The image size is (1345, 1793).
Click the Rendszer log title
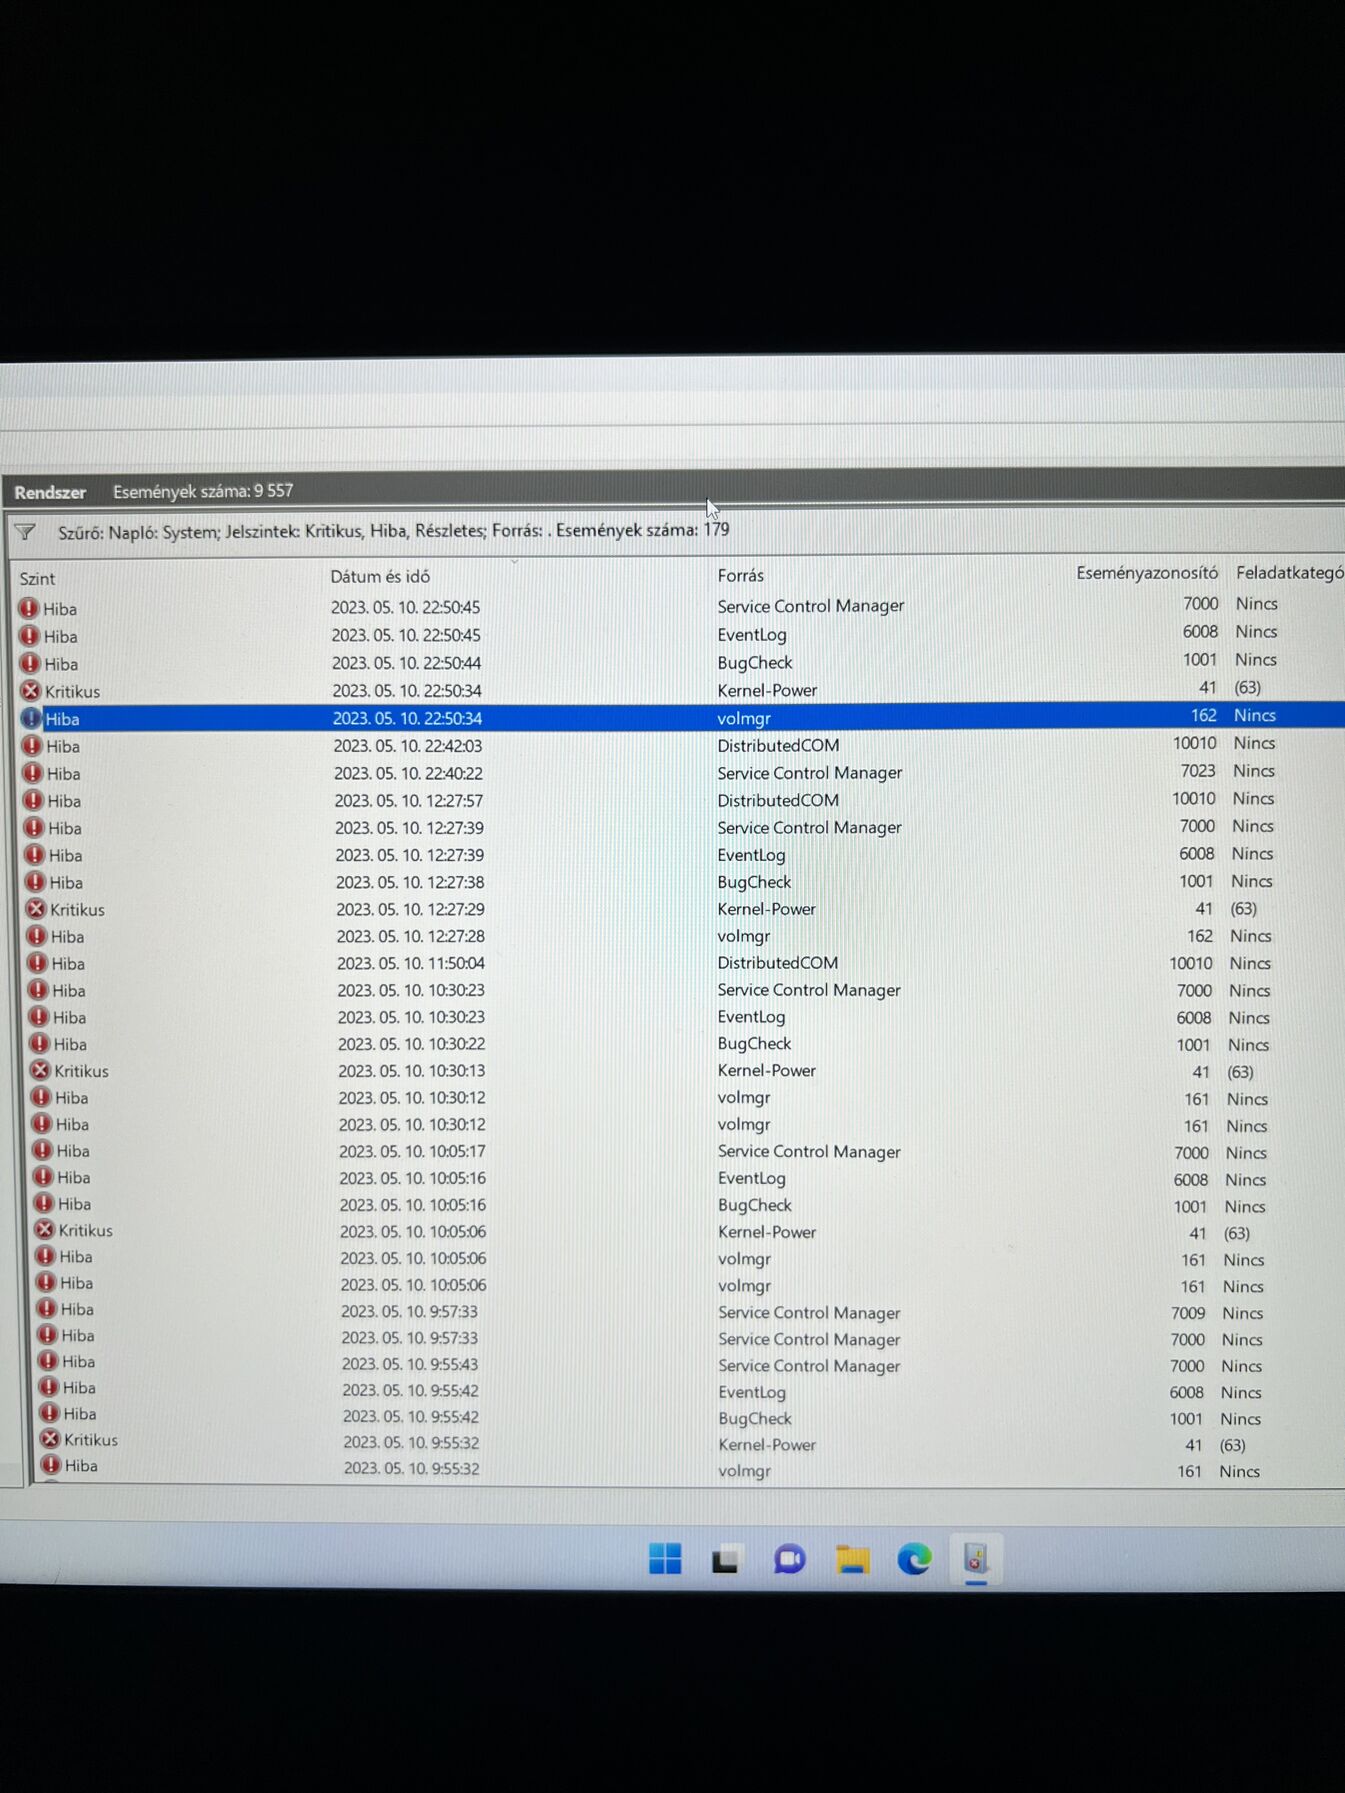pyautogui.click(x=50, y=492)
